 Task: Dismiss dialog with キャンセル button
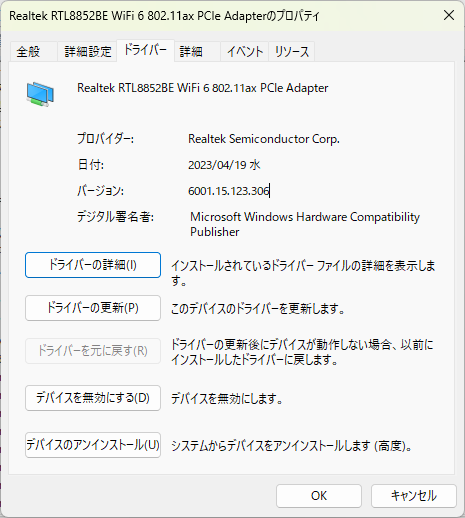coord(414,496)
